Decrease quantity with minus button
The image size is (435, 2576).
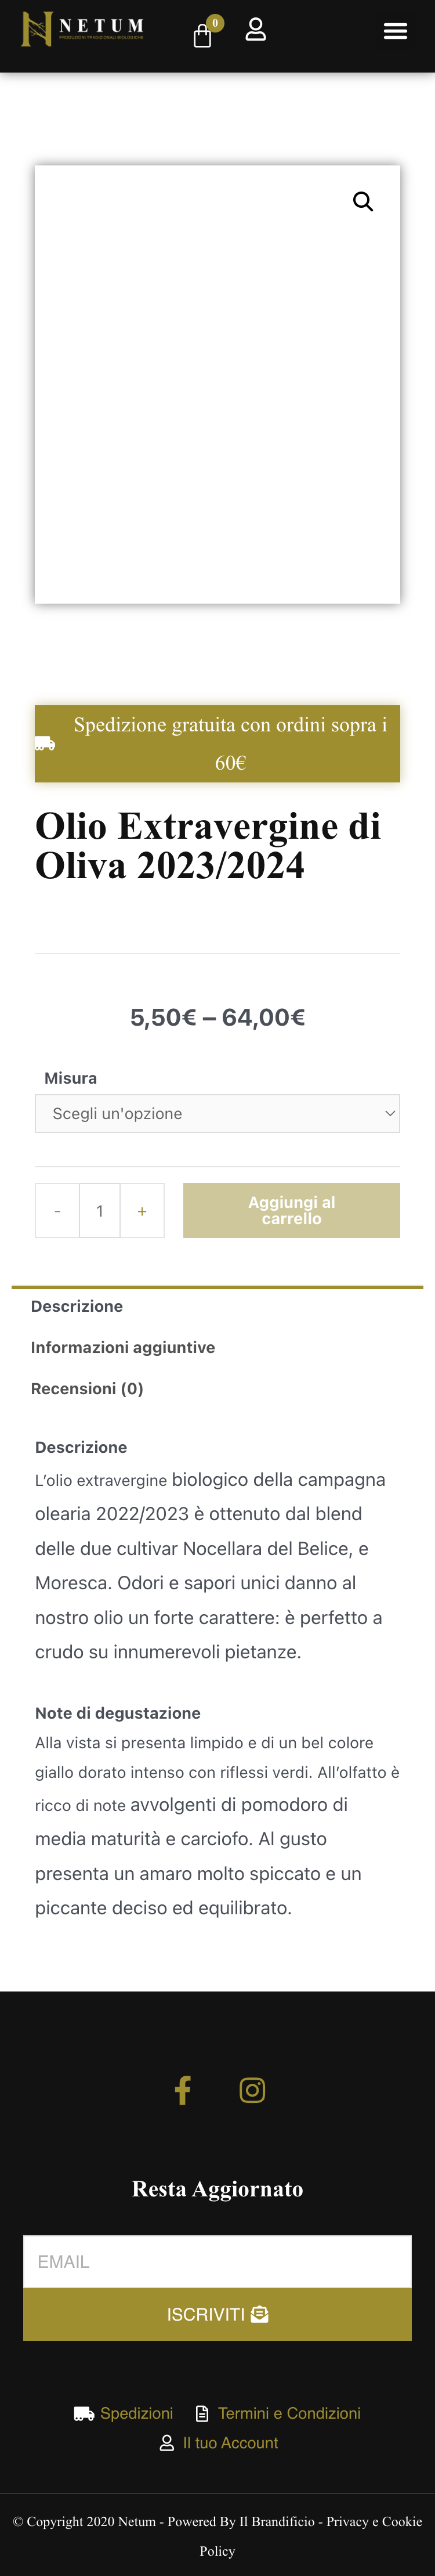[57, 1210]
